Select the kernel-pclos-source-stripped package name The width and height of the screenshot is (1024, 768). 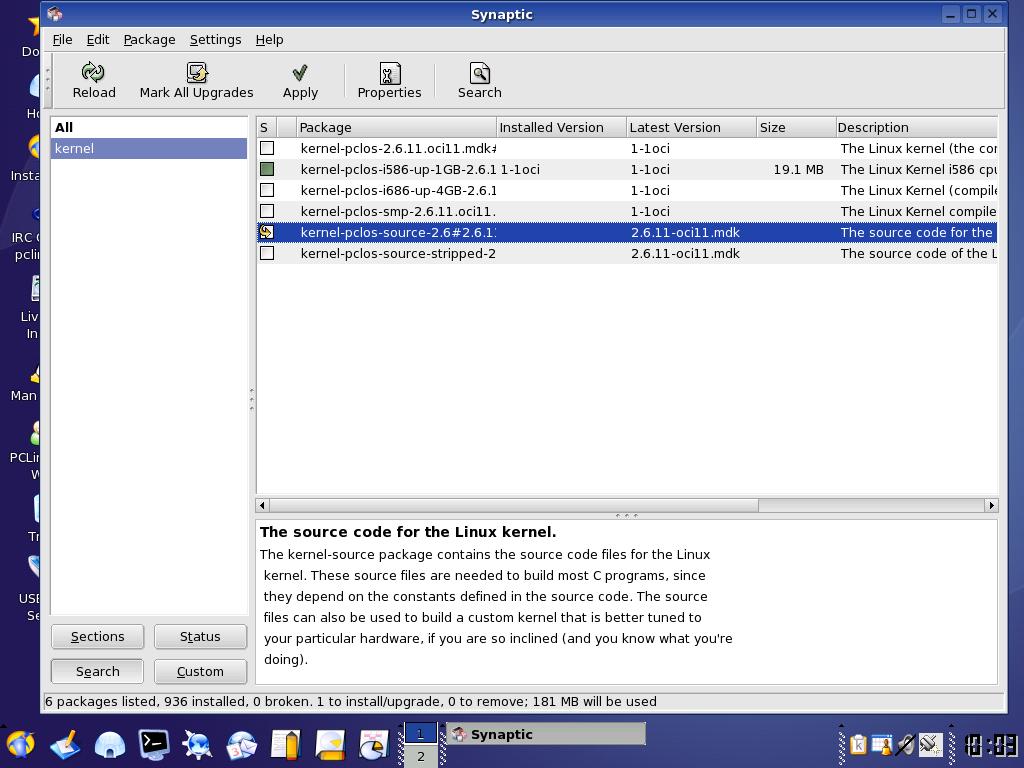point(398,253)
